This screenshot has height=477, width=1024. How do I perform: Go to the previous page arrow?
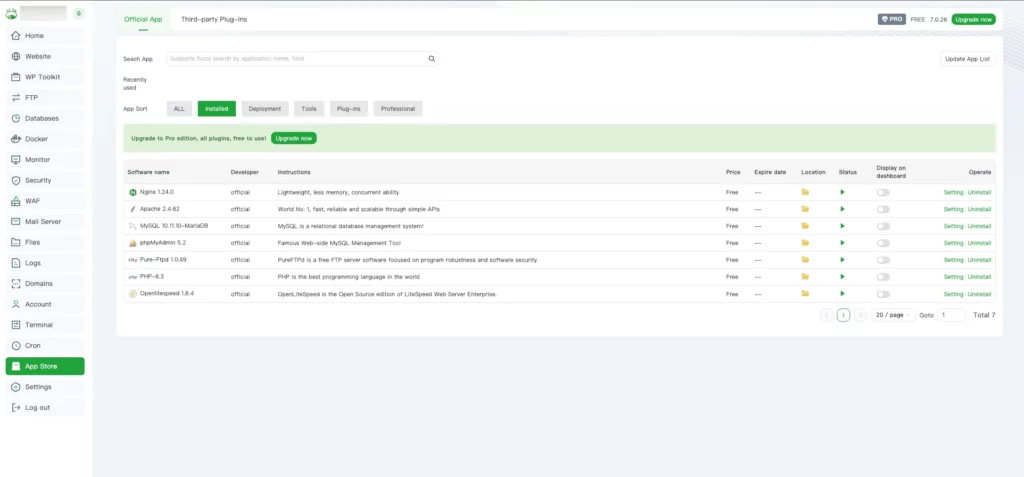pos(826,315)
